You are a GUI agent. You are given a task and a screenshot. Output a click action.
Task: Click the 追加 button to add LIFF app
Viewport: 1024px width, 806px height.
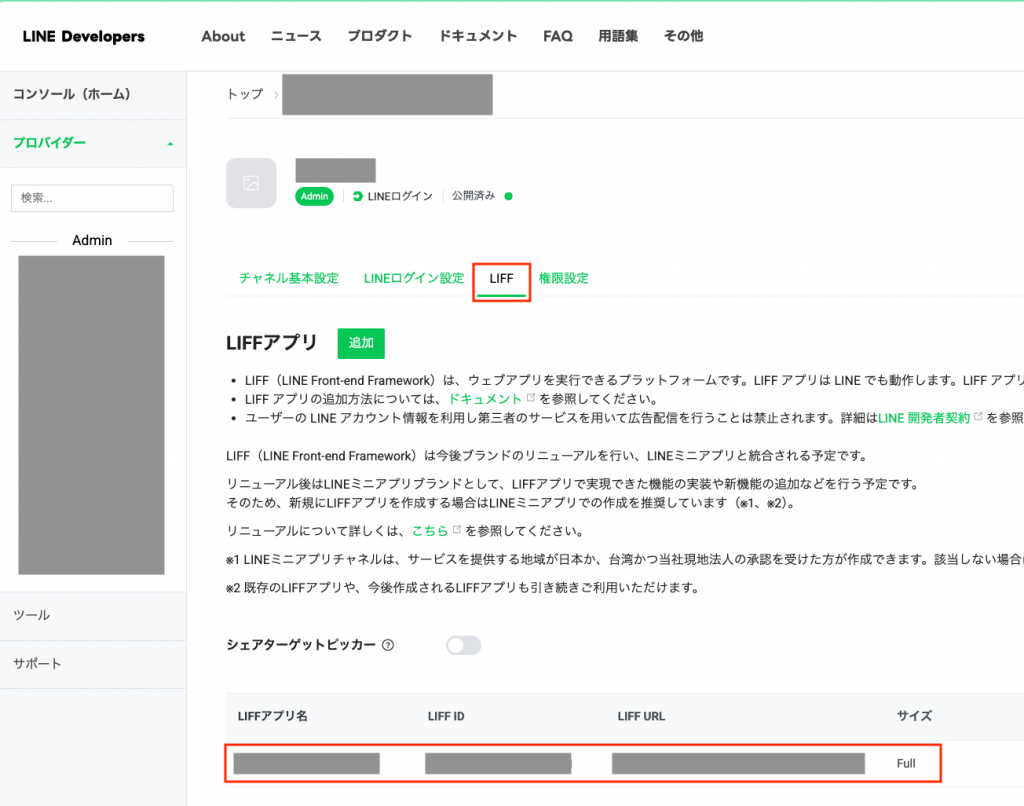[x=361, y=343]
